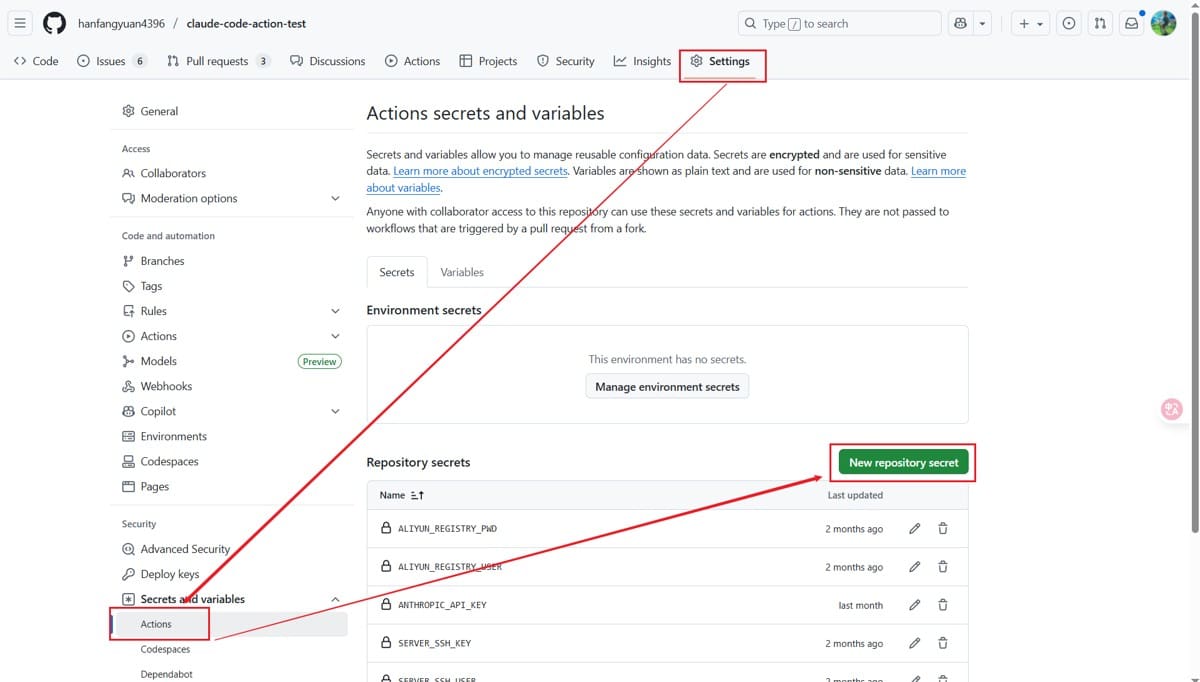
Task: Open the Settings tab
Action: (720, 61)
